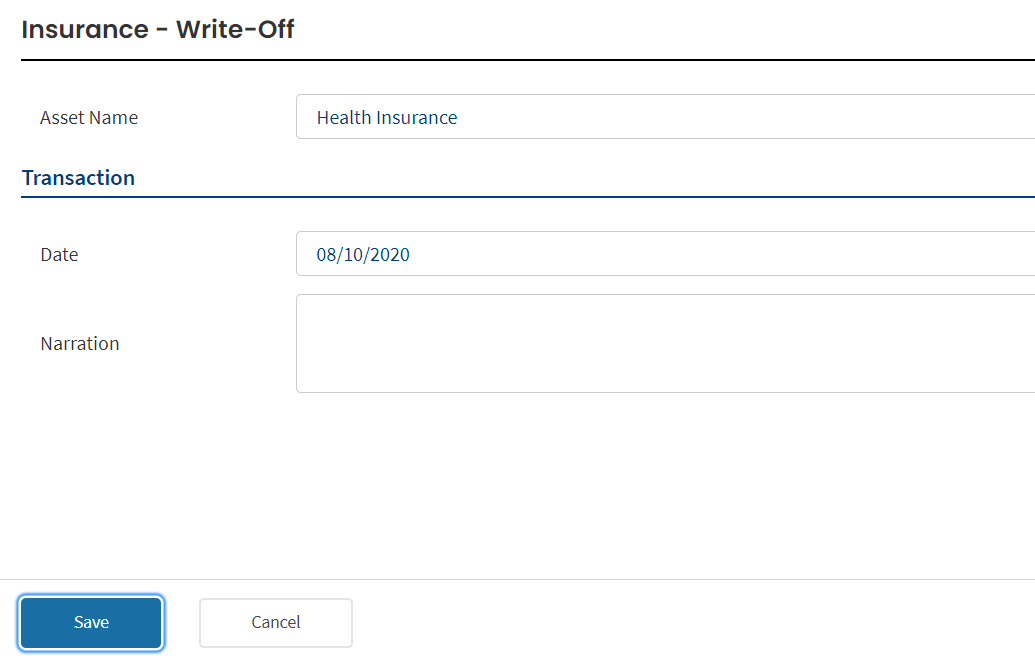Click empty area right of Cancel button
This screenshot has width=1035, height=664.
coord(693,622)
